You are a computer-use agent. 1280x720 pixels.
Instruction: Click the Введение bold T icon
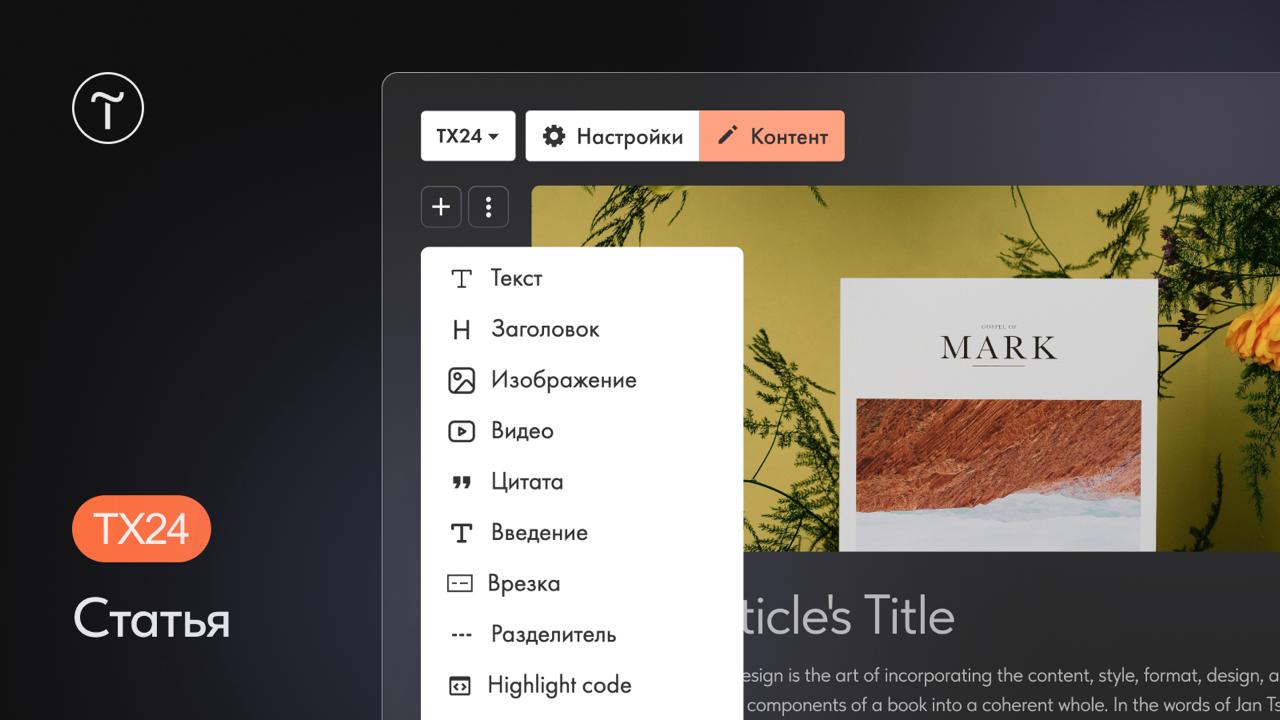[x=461, y=534]
